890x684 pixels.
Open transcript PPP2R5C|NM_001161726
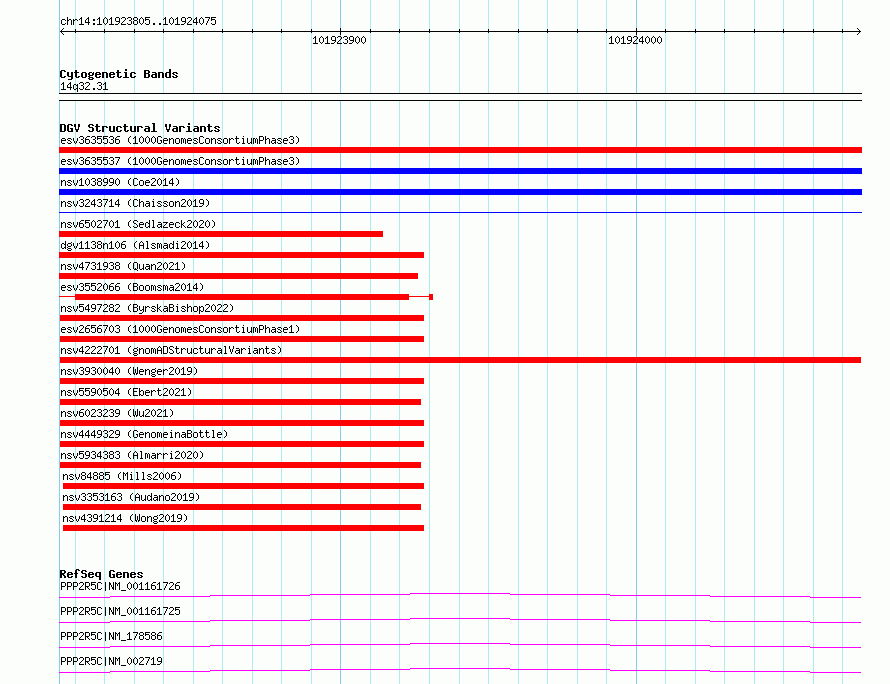click(x=120, y=586)
